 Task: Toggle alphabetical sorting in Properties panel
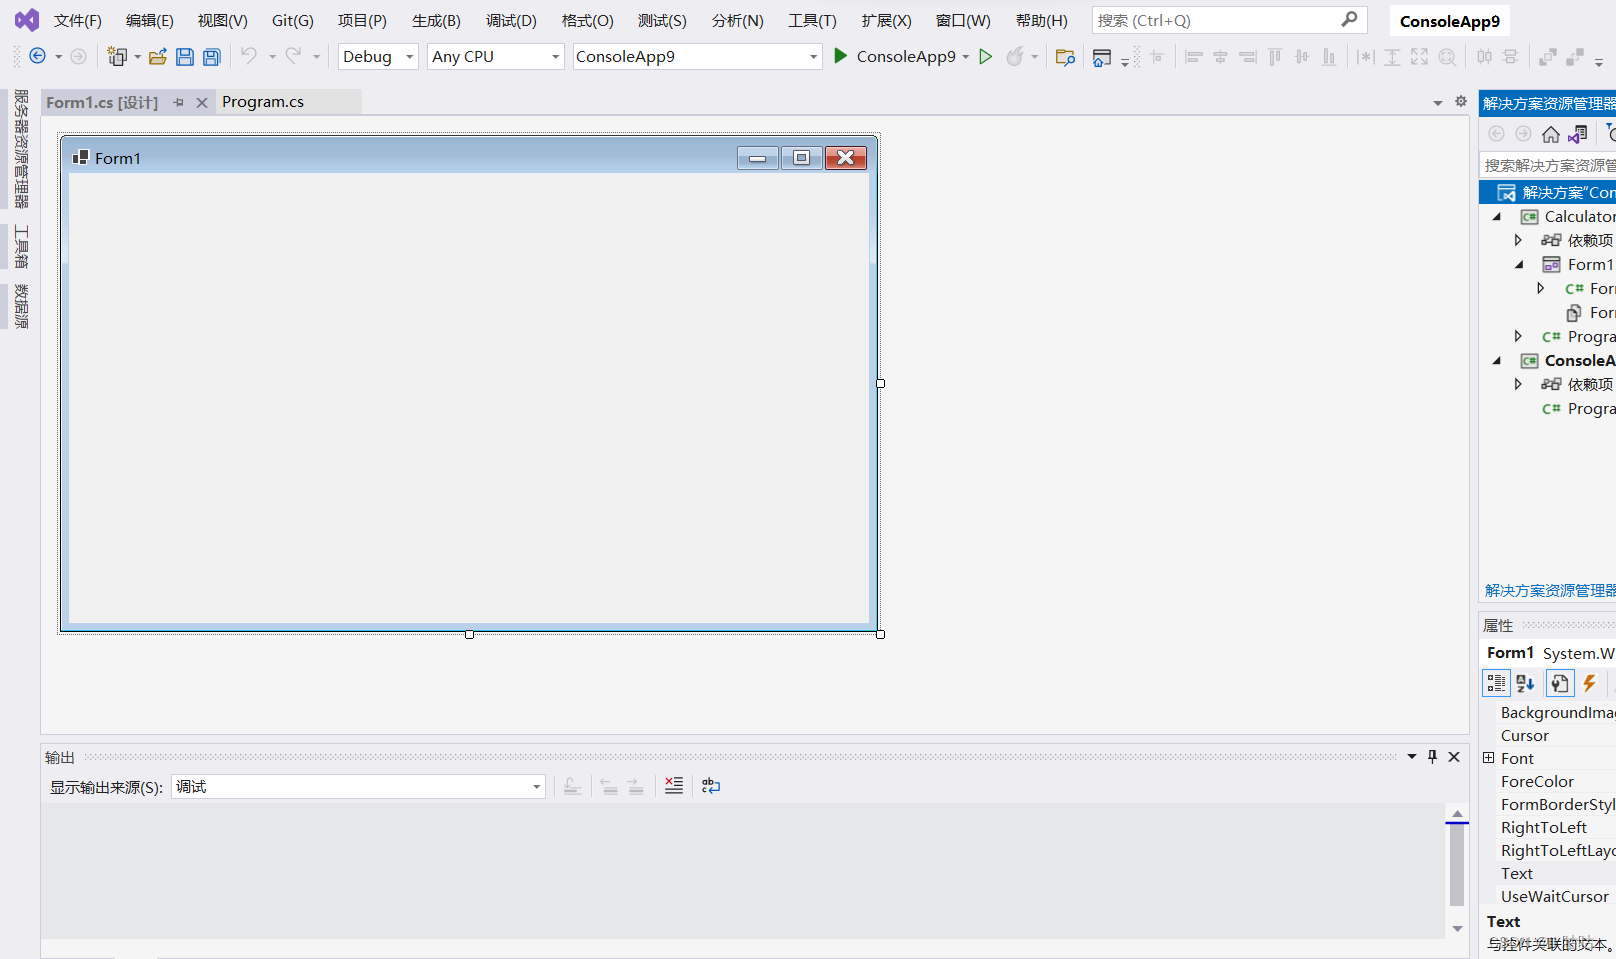click(x=1525, y=683)
